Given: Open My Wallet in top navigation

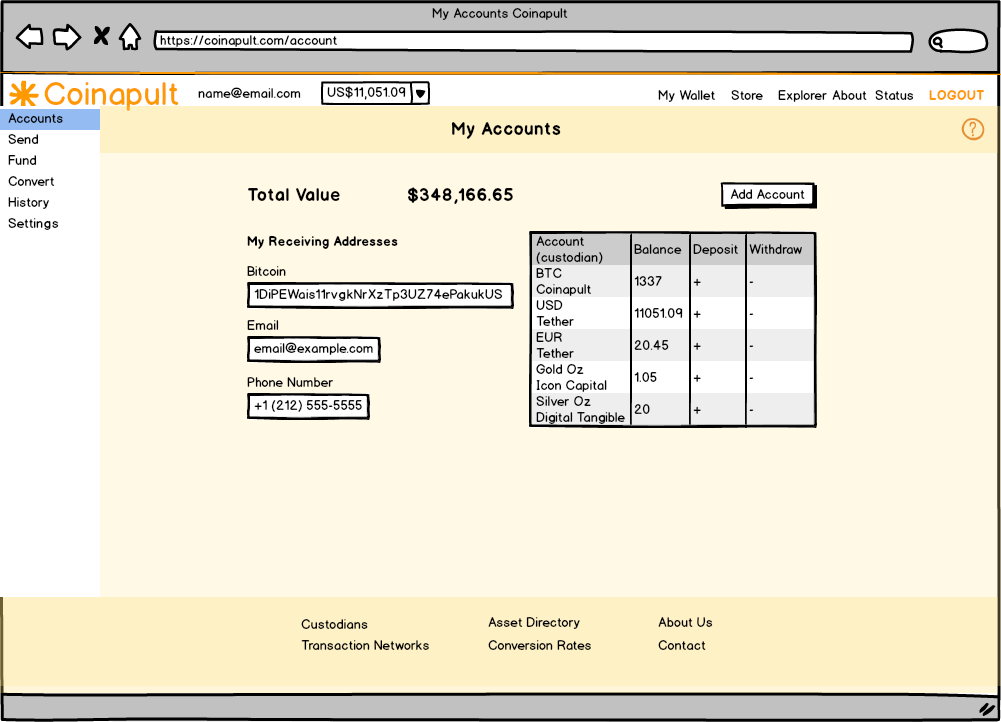Looking at the screenshot, I should [686, 96].
